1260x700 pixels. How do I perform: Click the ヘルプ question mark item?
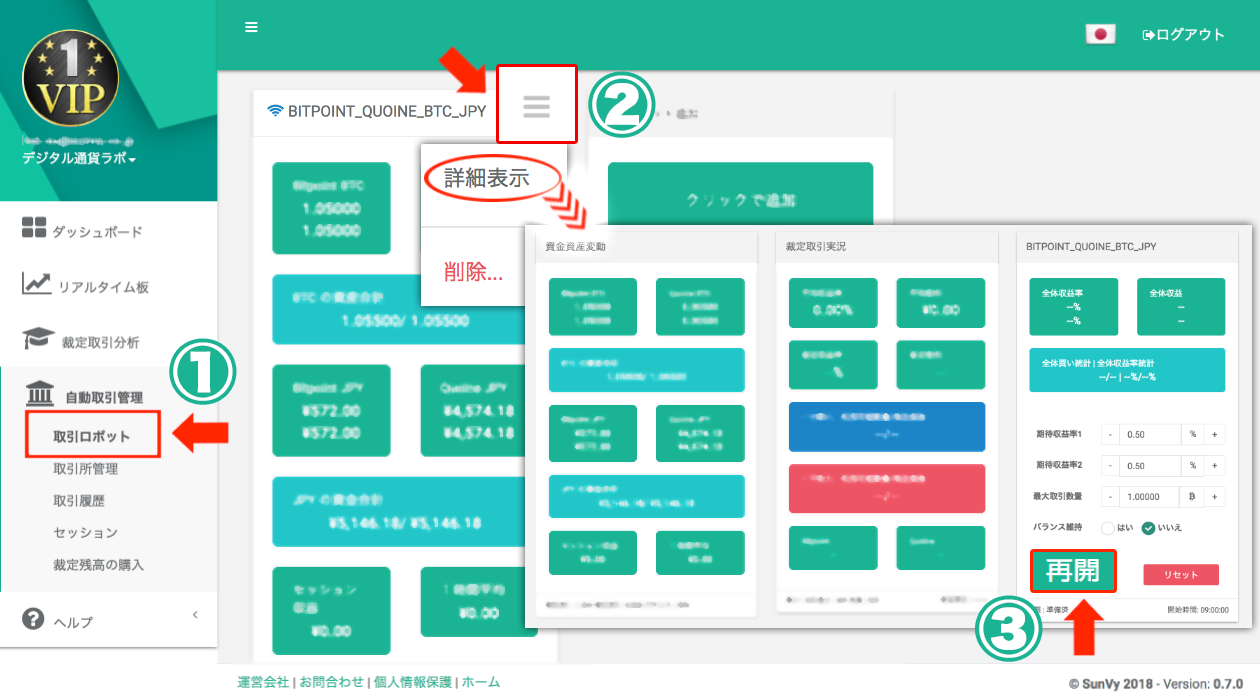click(72, 622)
